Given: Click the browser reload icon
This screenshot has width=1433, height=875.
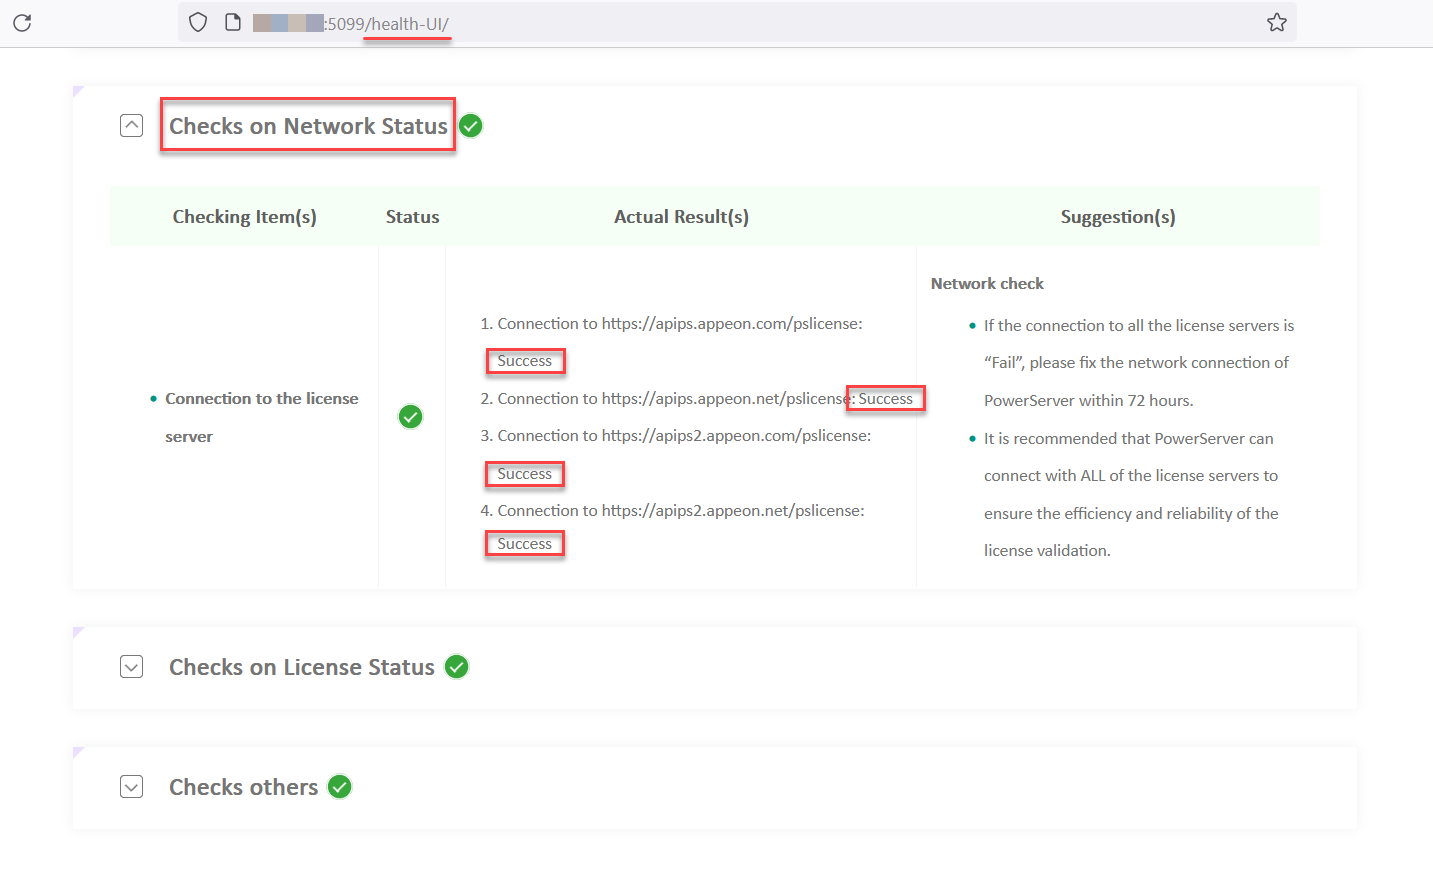Looking at the screenshot, I should click(22, 23).
